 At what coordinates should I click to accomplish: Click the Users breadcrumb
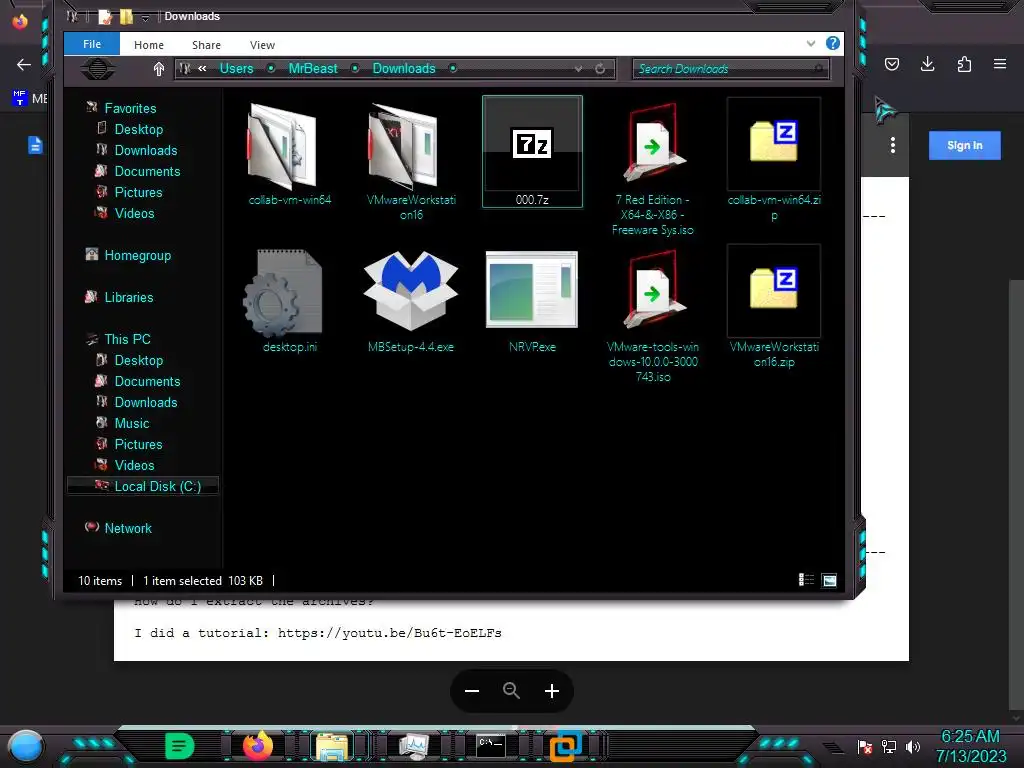pos(236,69)
